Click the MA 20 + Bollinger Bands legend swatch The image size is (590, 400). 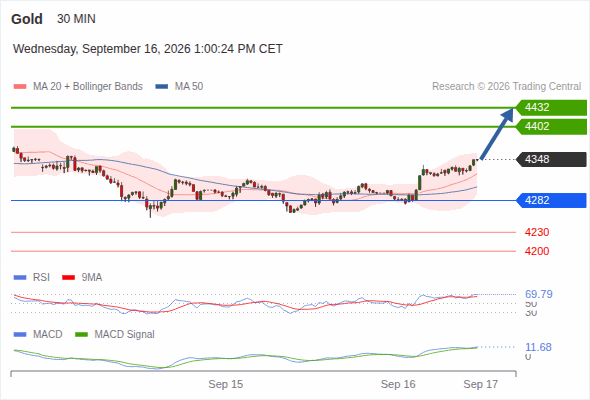[20, 87]
